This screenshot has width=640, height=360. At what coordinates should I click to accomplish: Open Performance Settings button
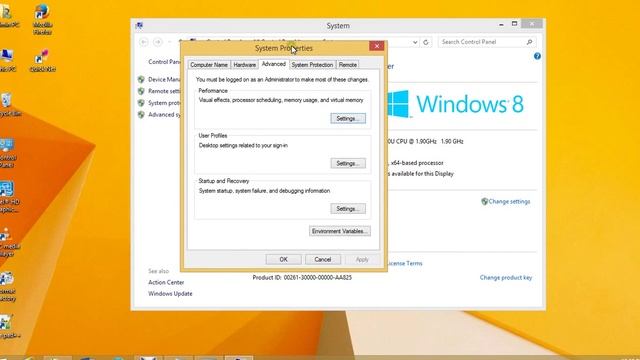click(x=348, y=118)
